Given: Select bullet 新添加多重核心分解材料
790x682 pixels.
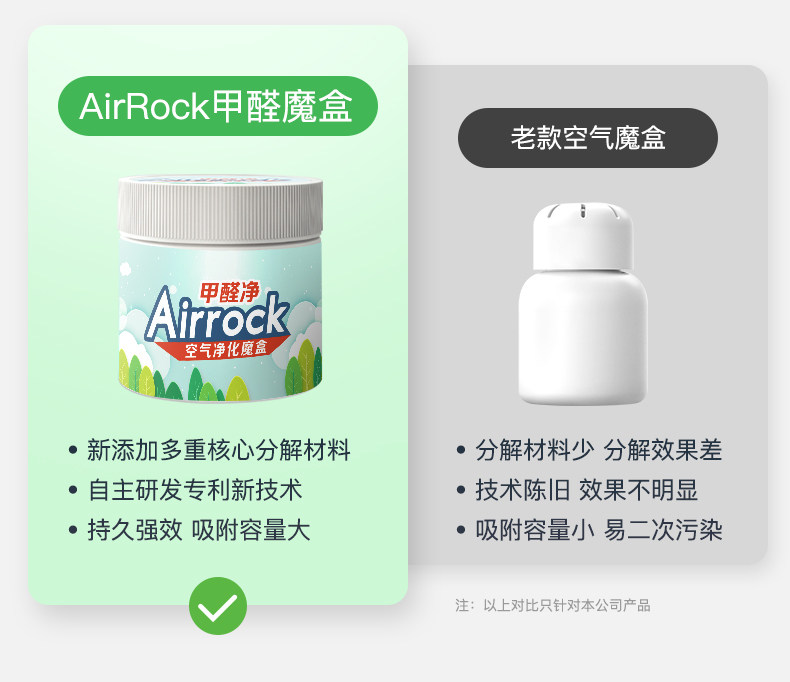Looking at the screenshot, I should (209, 450).
